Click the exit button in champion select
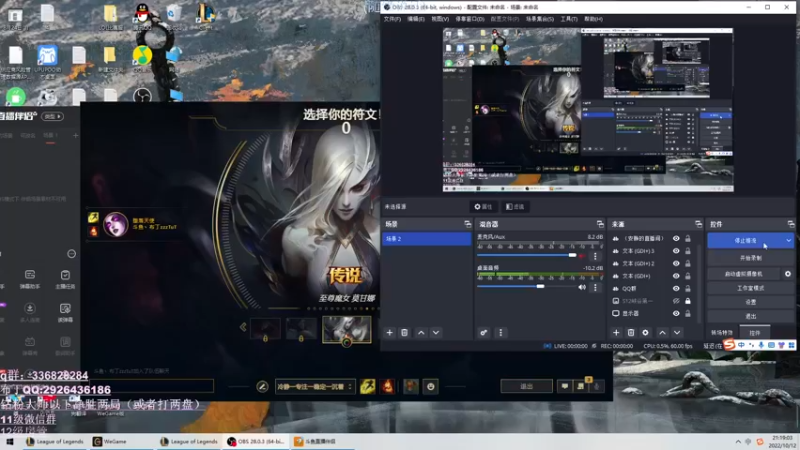 pyautogui.click(x=526, y=387)
